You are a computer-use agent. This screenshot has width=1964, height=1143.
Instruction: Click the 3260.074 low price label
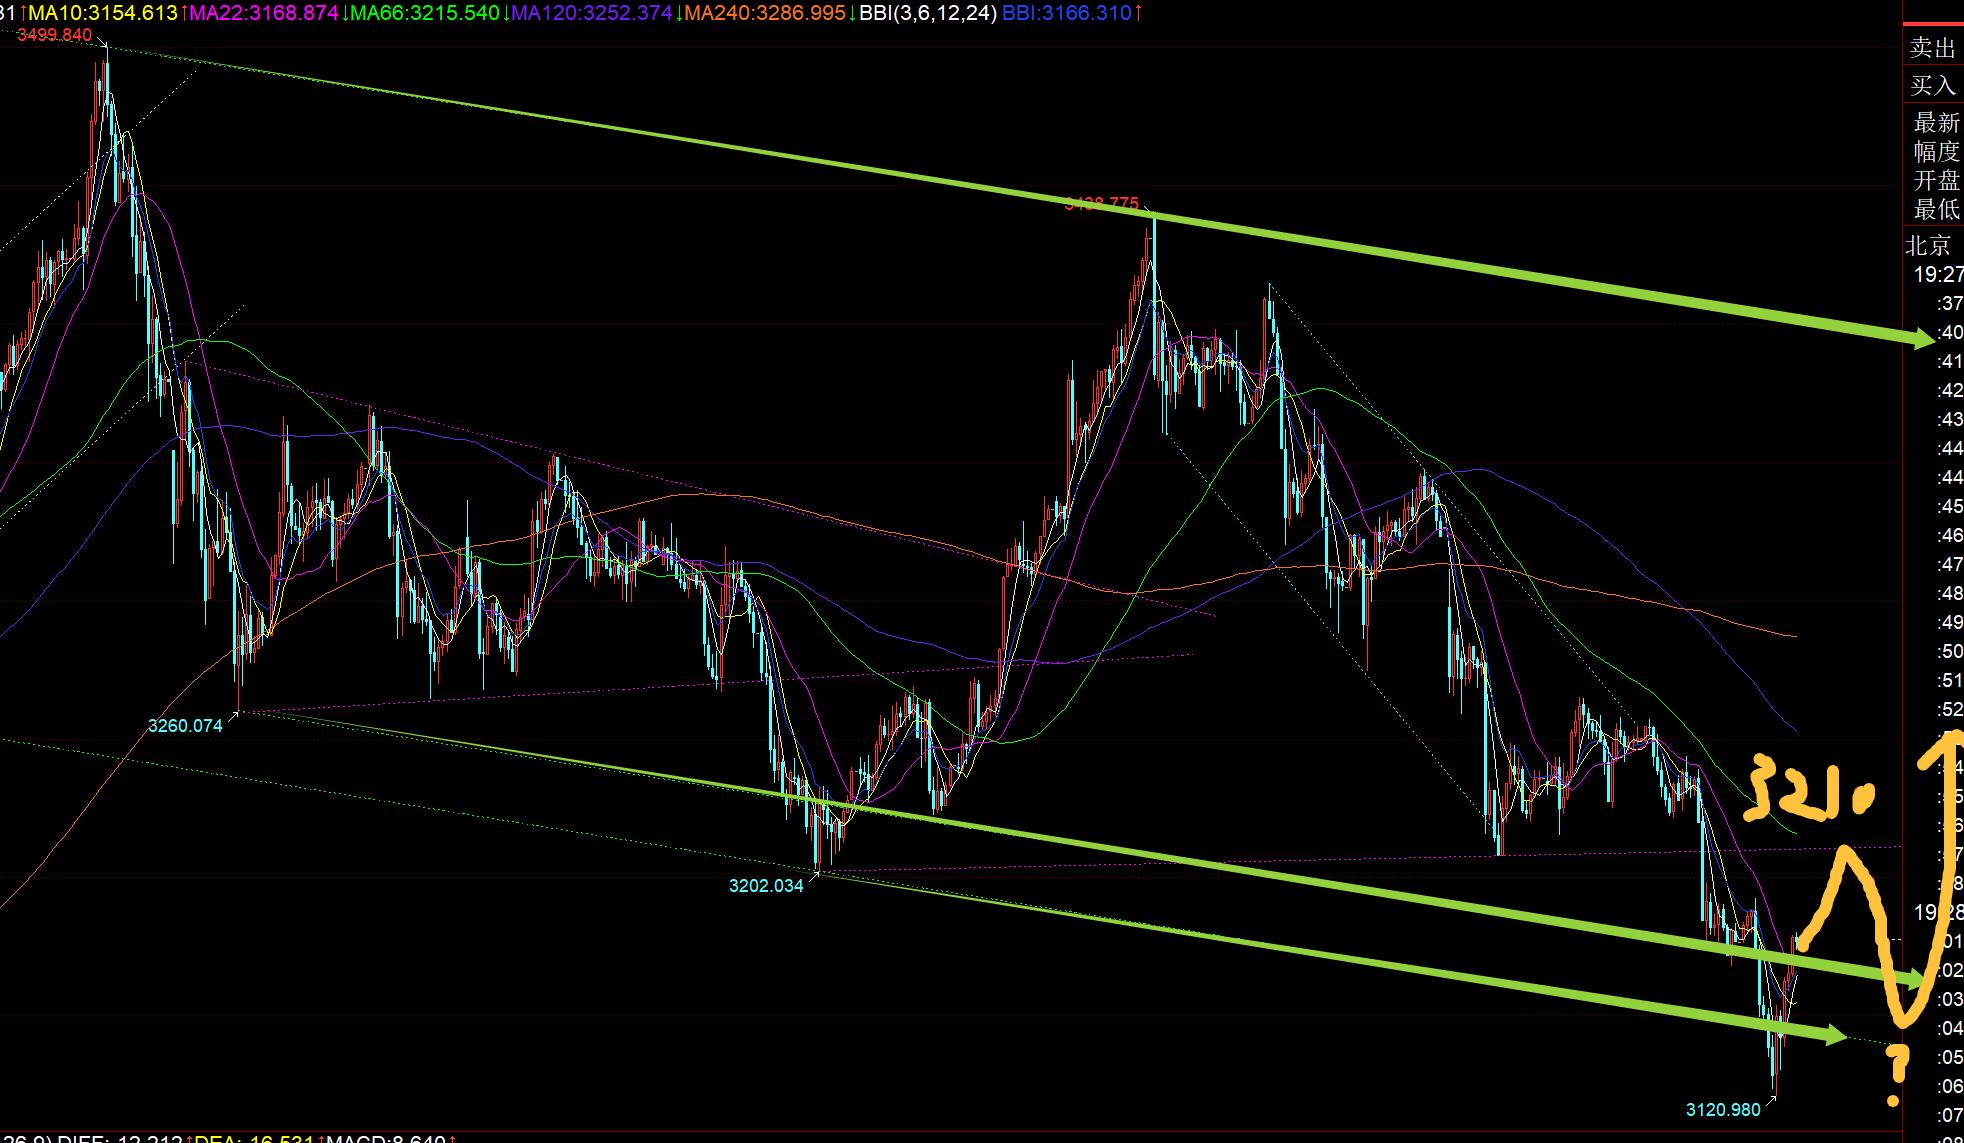point(185,726)
